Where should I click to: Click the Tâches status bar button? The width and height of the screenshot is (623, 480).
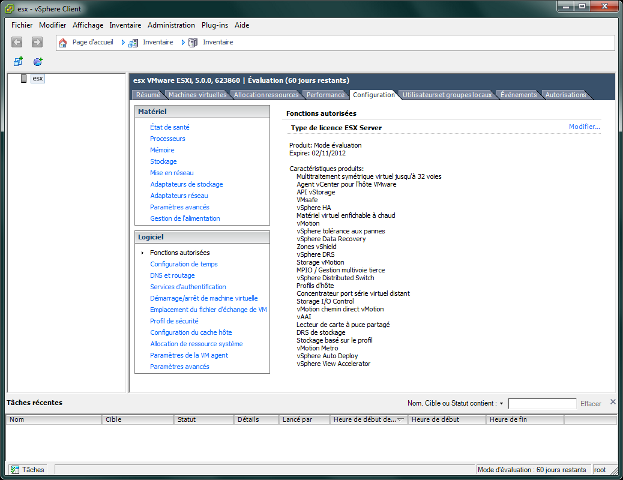[x=27, y=470]
